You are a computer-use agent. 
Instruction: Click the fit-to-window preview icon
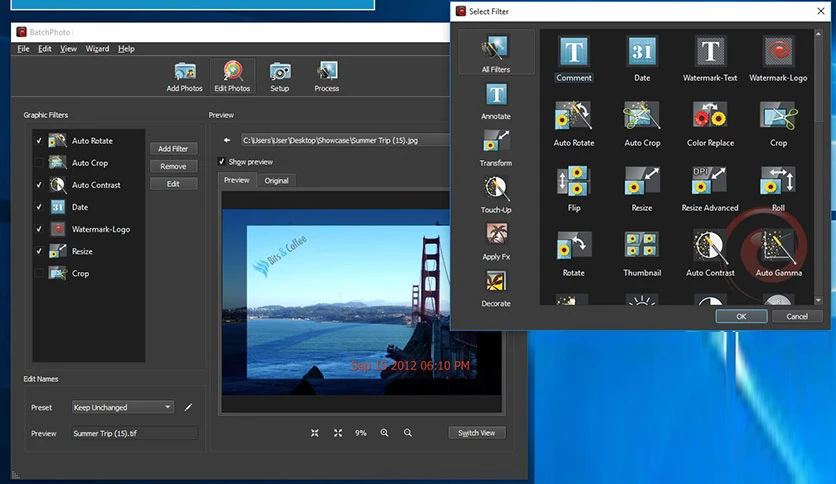pyautogui.click(x=315, y=433)
